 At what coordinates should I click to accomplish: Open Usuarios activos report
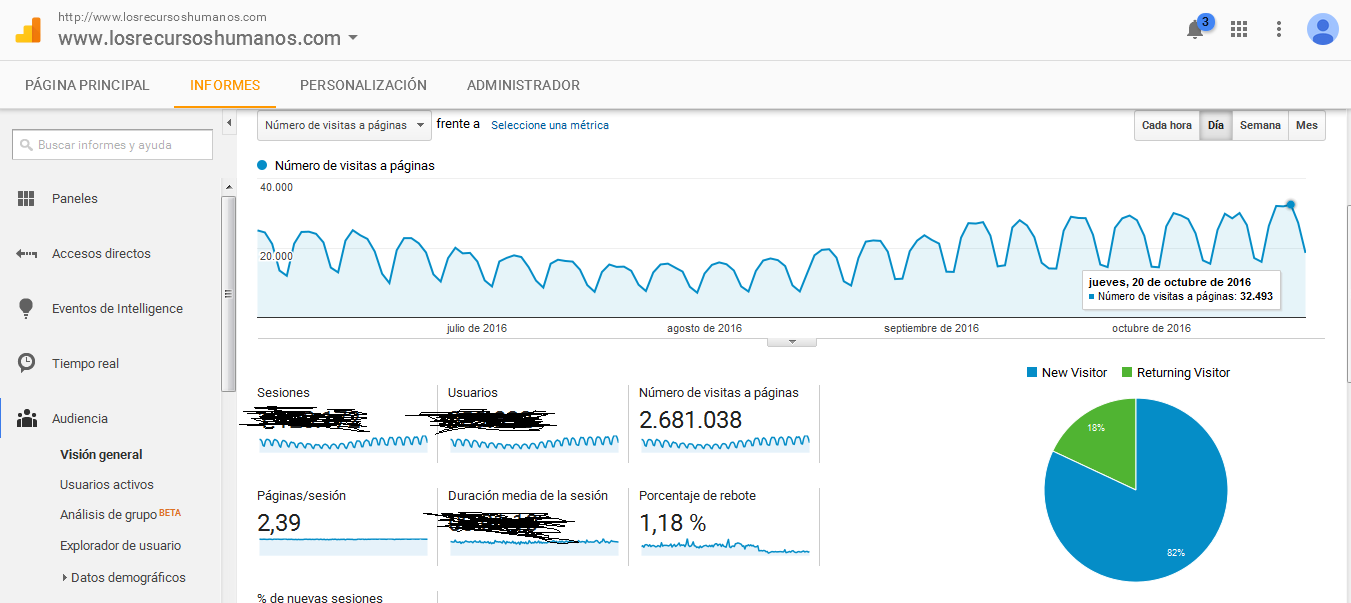[x=107, y=484]
